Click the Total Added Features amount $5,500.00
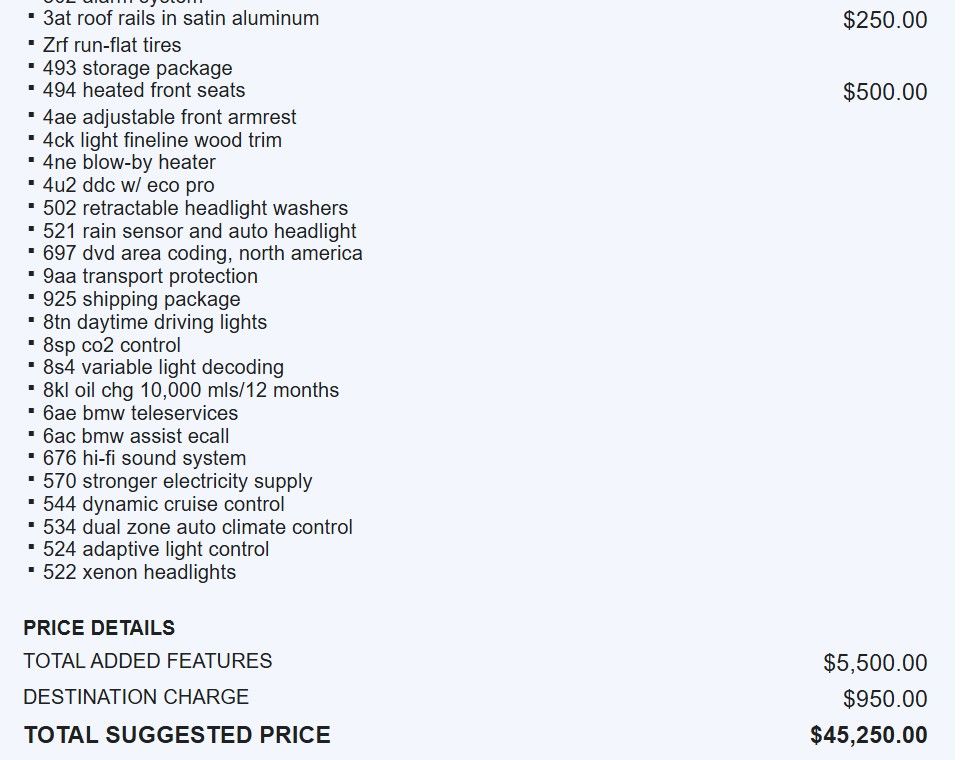The image size is (964, 760). coord(875,663)
